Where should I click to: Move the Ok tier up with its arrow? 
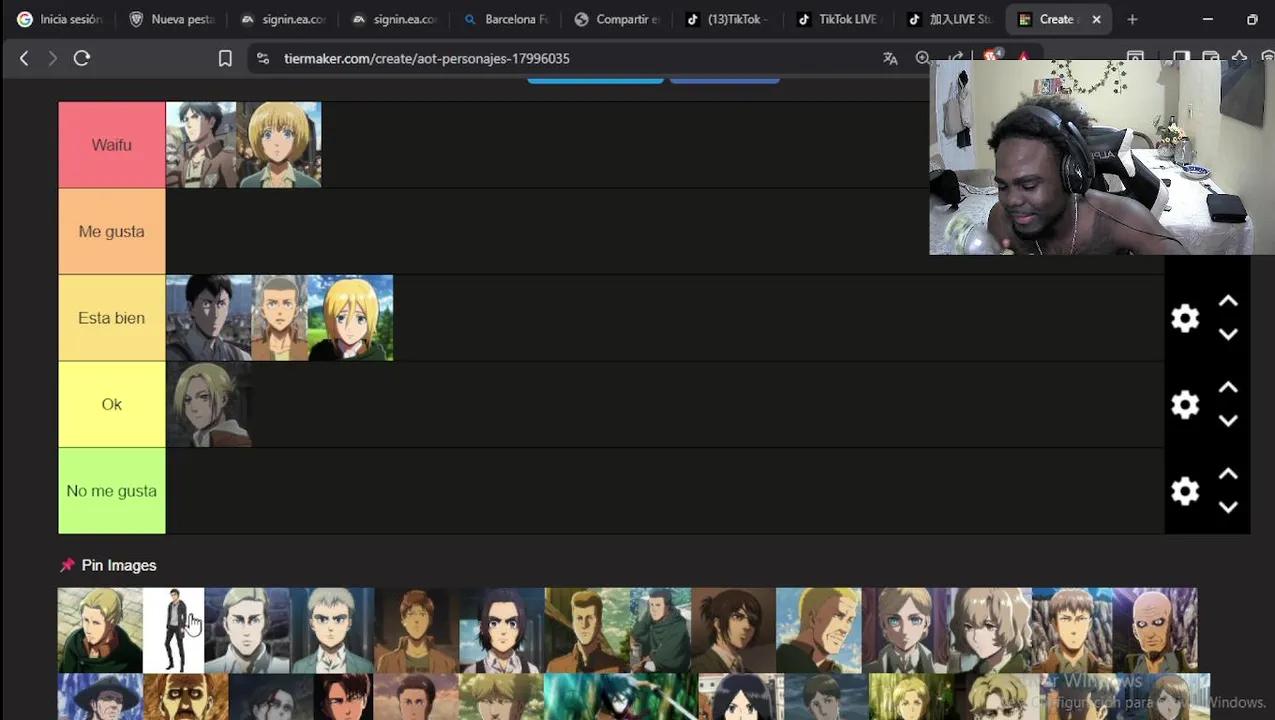[1228, 388]
